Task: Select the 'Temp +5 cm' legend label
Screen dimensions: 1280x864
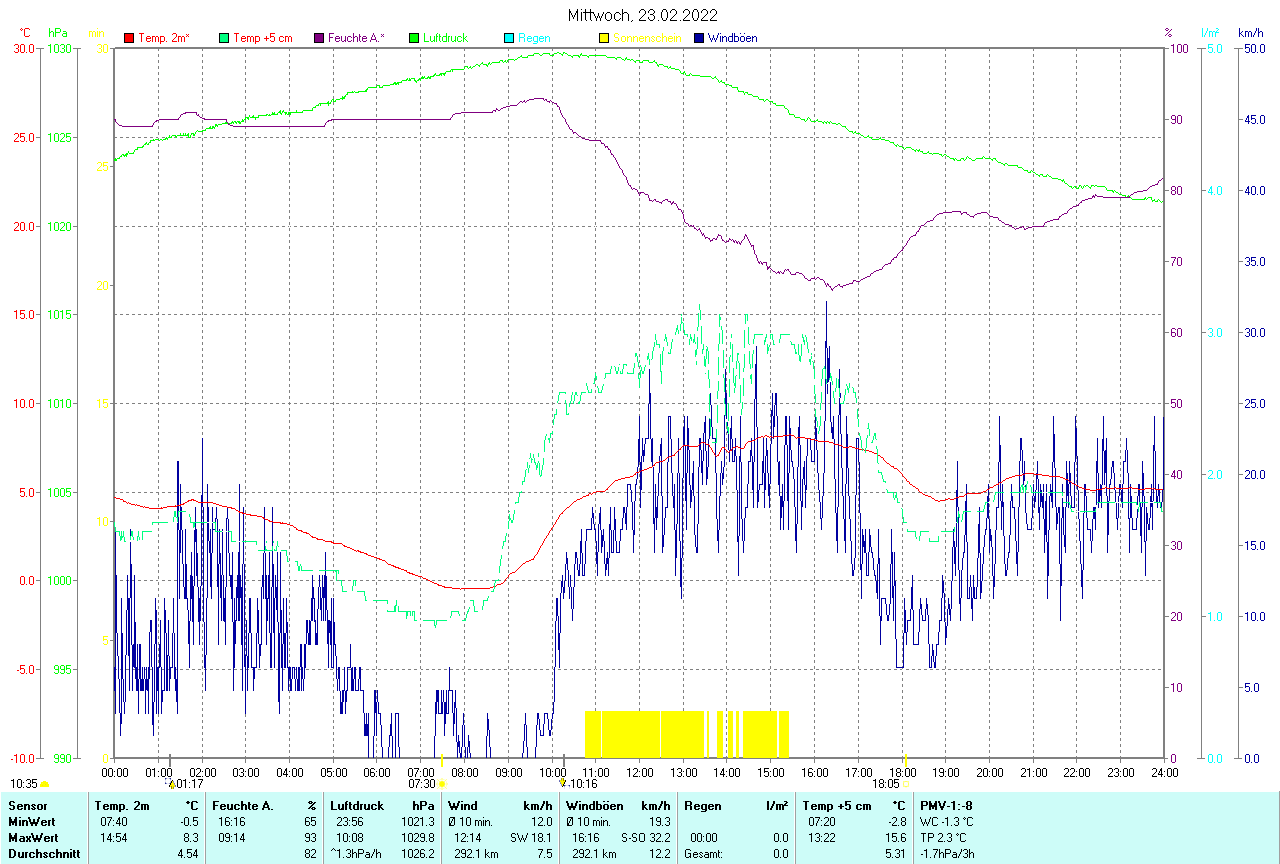Action: tap(263, 38)
